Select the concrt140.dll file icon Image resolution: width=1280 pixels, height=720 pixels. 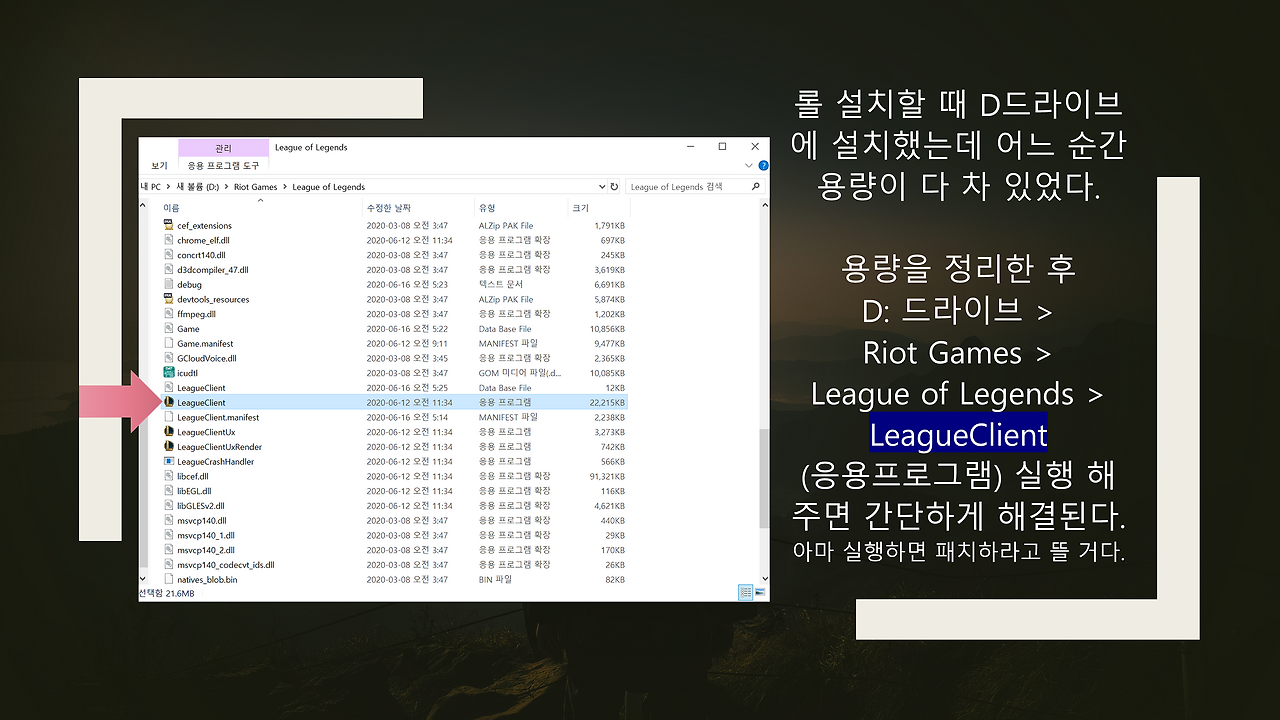(x=169, y=255)
